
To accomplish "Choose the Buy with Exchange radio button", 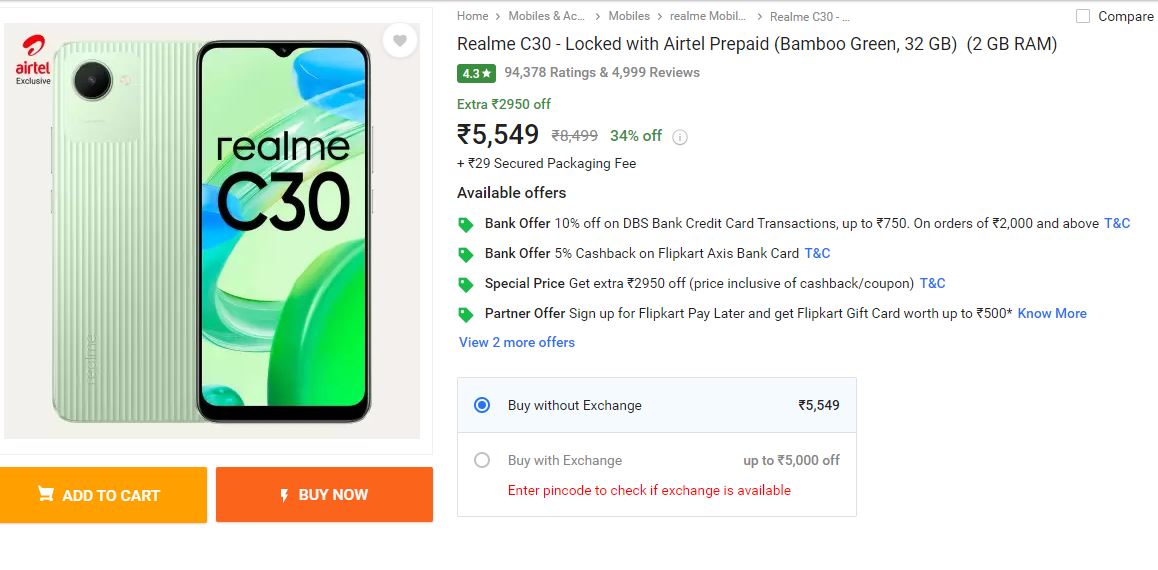I will (x=482, y=460).
